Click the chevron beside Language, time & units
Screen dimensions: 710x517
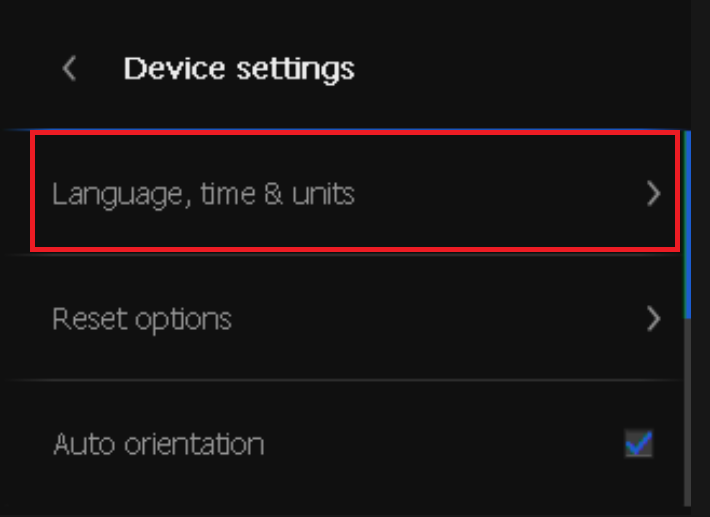pos(653,193)
